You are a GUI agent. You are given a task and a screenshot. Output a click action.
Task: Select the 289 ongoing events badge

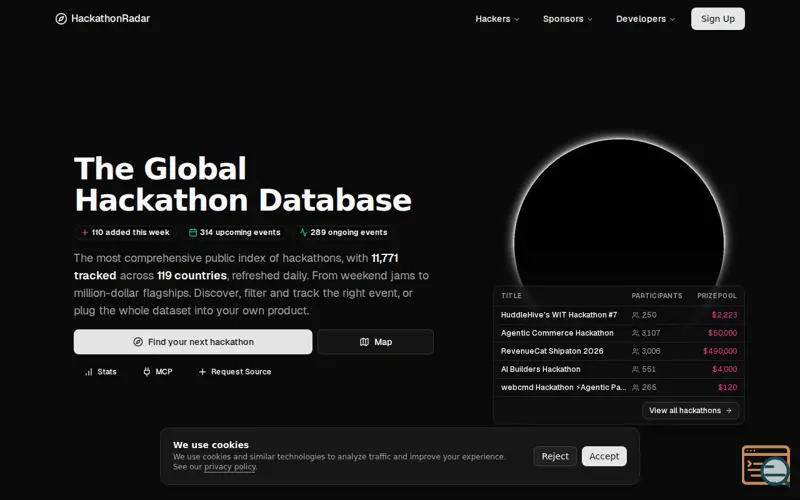(343, 233)
